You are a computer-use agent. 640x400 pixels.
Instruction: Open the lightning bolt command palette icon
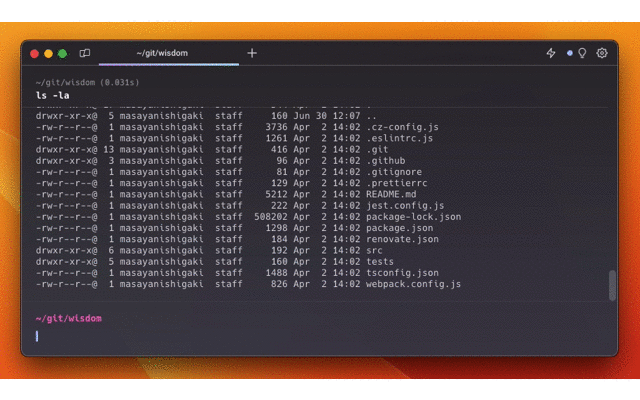tap(551, 53)
